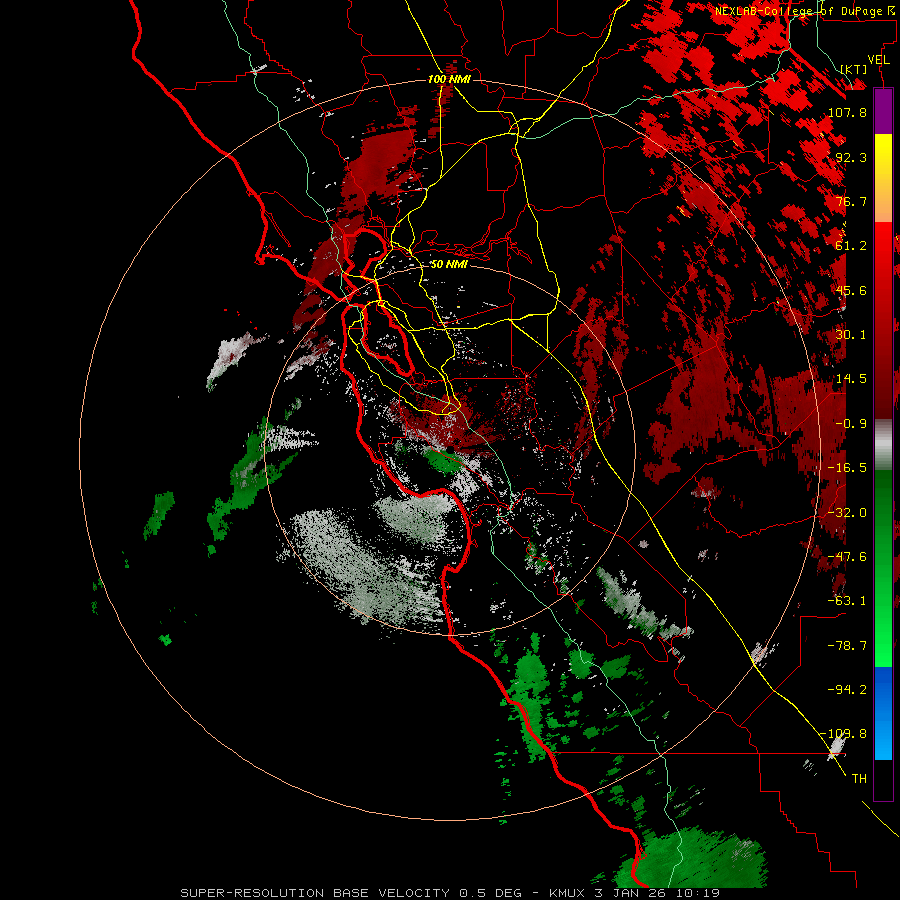Image resolution: width=900 pixels, height=900 pixels.
Task: Select the 76.7 legend value
Action: [851, 201]
